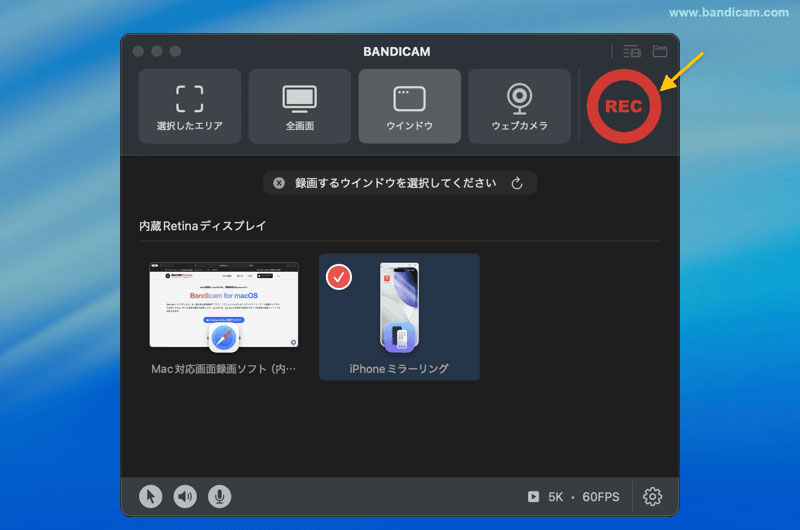This screenshot has height=530, width=800.
Task: Toggle mouse cursor recording icon
Action: [x=151, y=495]
